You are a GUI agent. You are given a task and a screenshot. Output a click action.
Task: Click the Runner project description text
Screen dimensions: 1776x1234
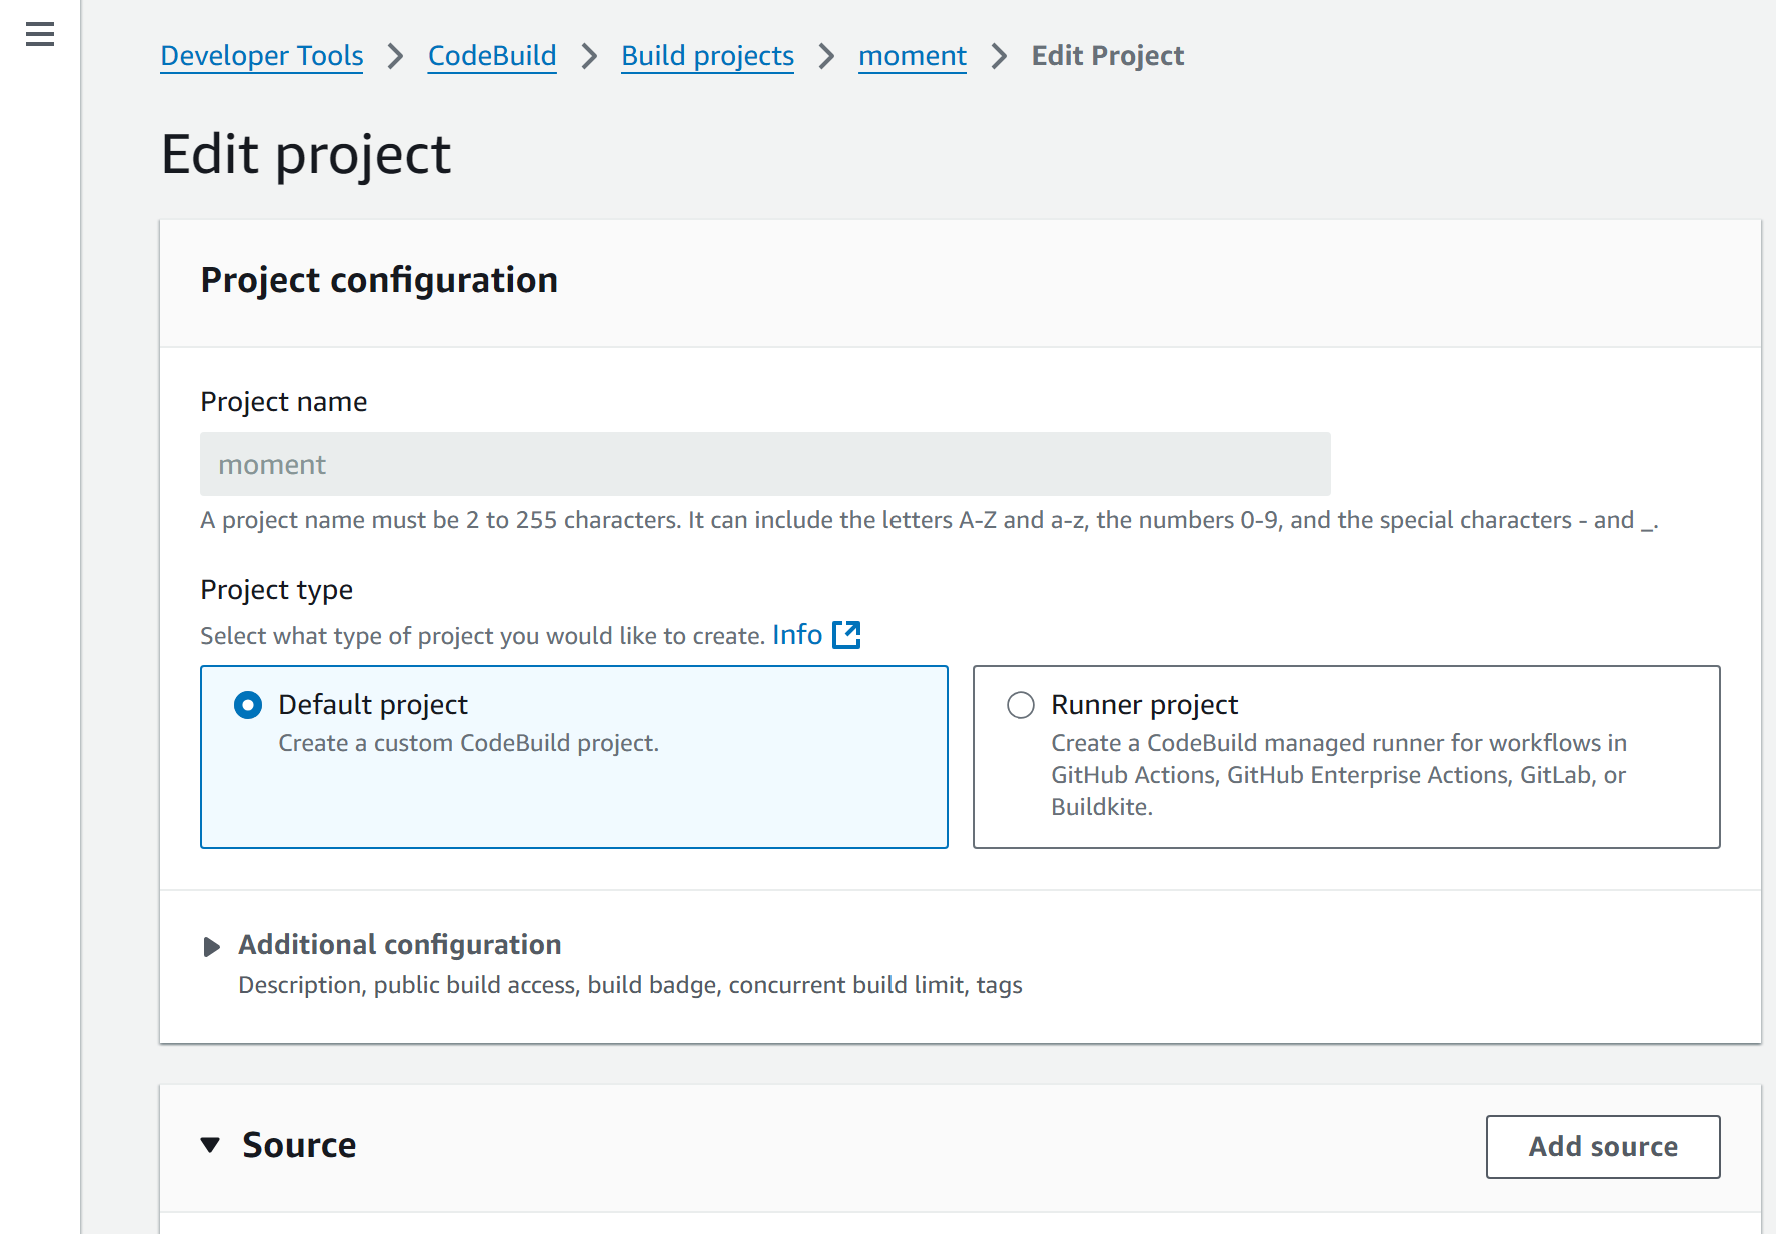pyautogui.click(x=1339, y=775)
